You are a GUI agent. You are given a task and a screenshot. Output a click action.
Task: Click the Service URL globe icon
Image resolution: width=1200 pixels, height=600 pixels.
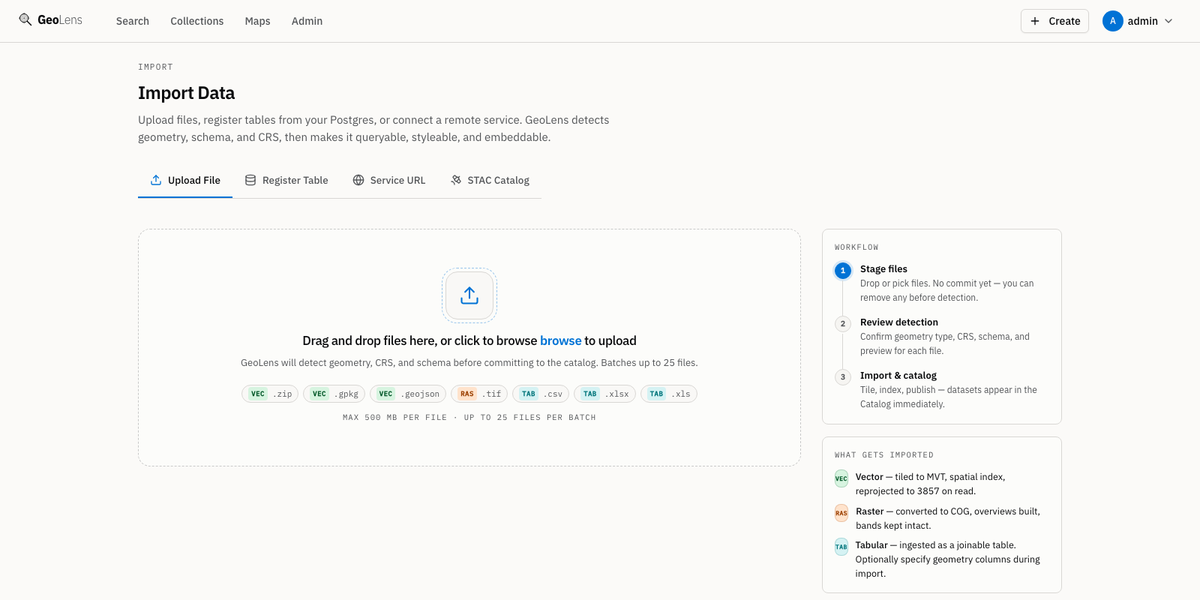coord(358,180)
